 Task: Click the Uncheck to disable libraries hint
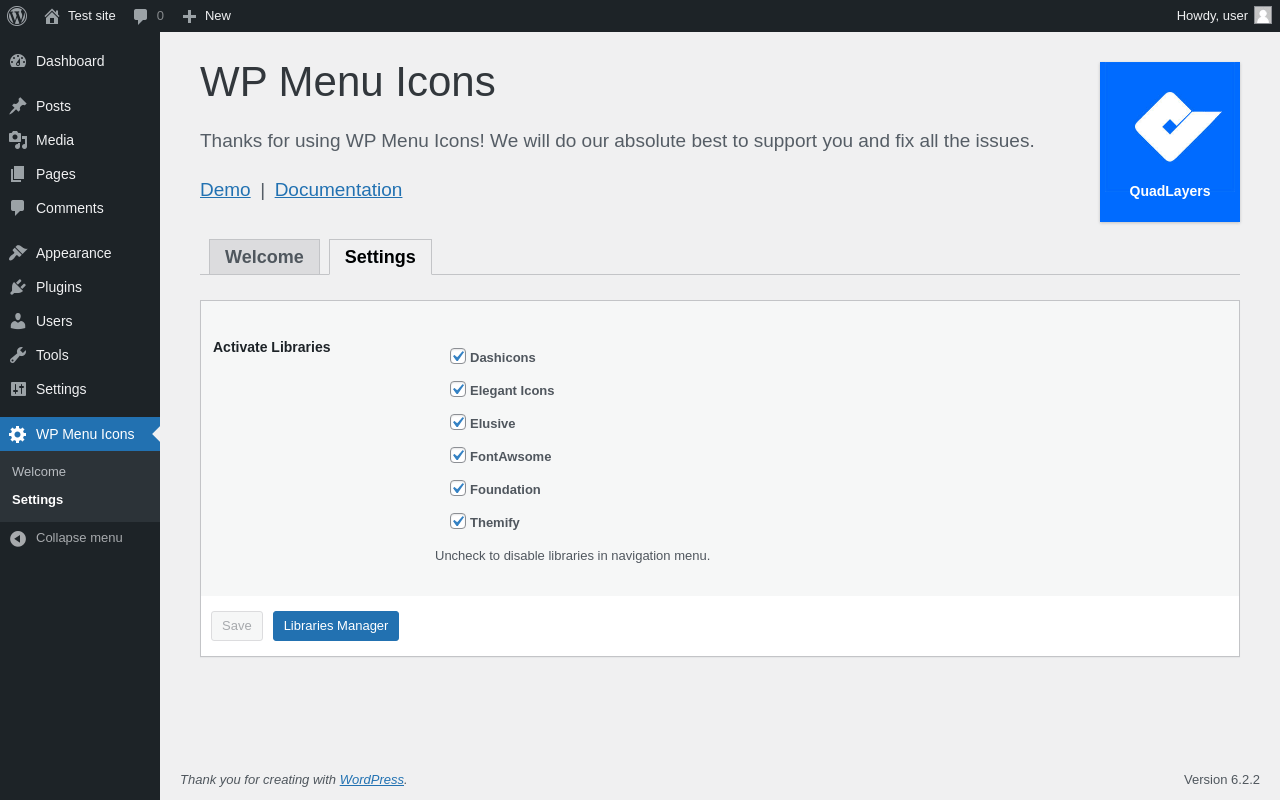tap(572, 556)
